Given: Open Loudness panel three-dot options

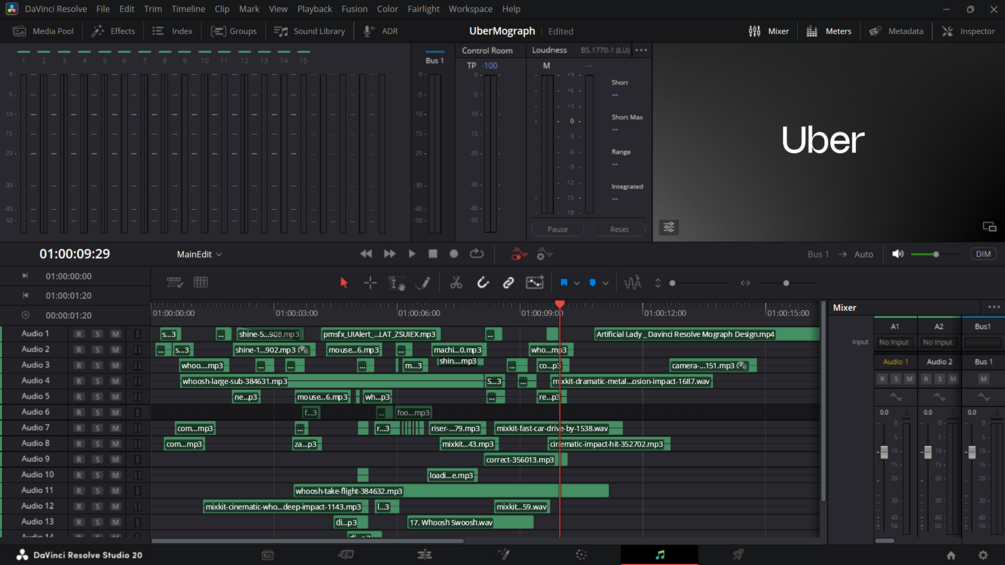Looking at the screenshot, I should 641,50.
